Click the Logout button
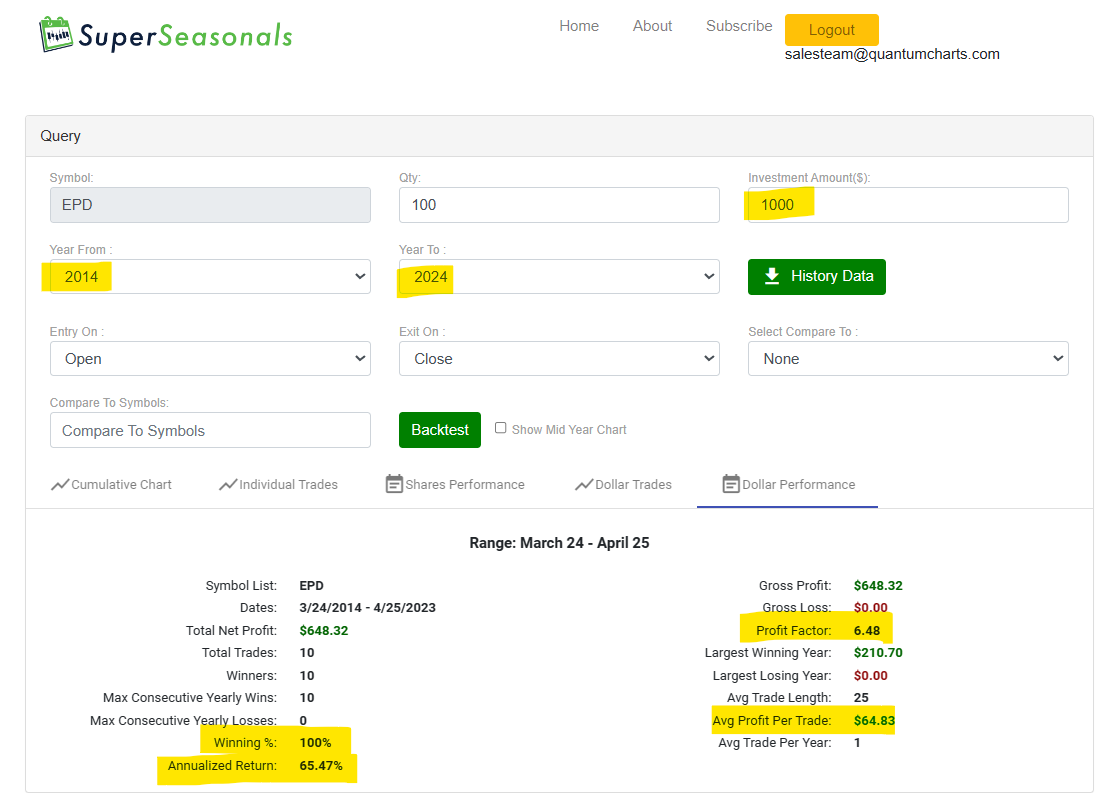Viewport: 1101px width, 793px height. [x=831, y=30]
